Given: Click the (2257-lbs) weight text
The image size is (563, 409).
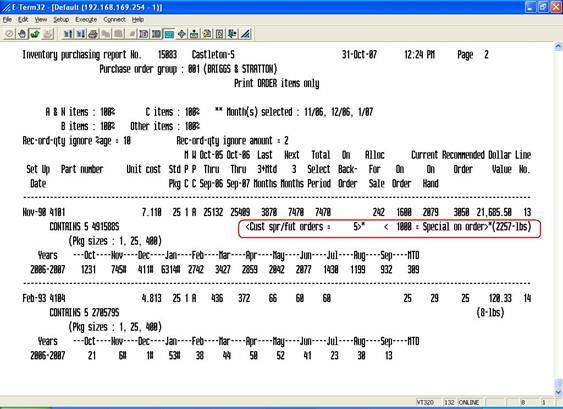Looking at the screenshot, I should click(x=511, y=227).
